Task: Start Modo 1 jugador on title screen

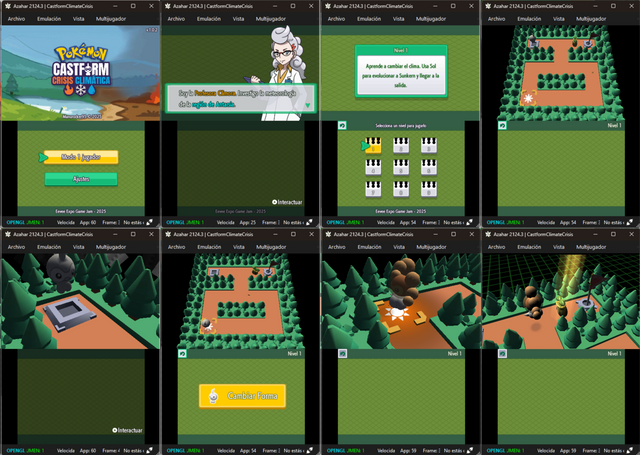Action: (x=81, y=157)
